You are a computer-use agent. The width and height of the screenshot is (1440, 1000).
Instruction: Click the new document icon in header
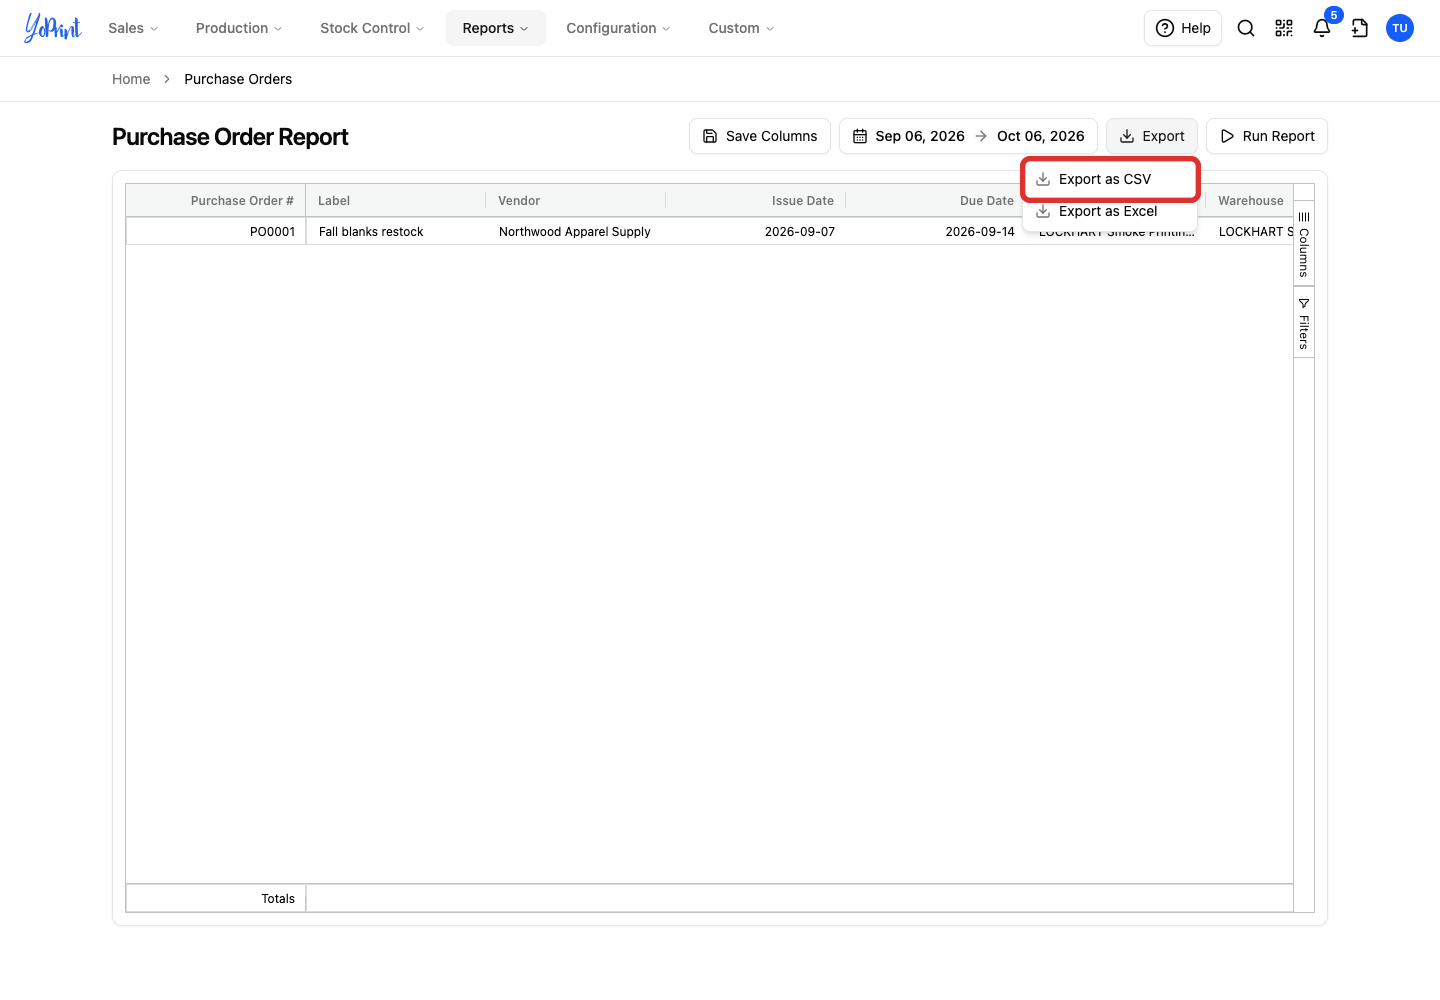(x=1360, y=28)
